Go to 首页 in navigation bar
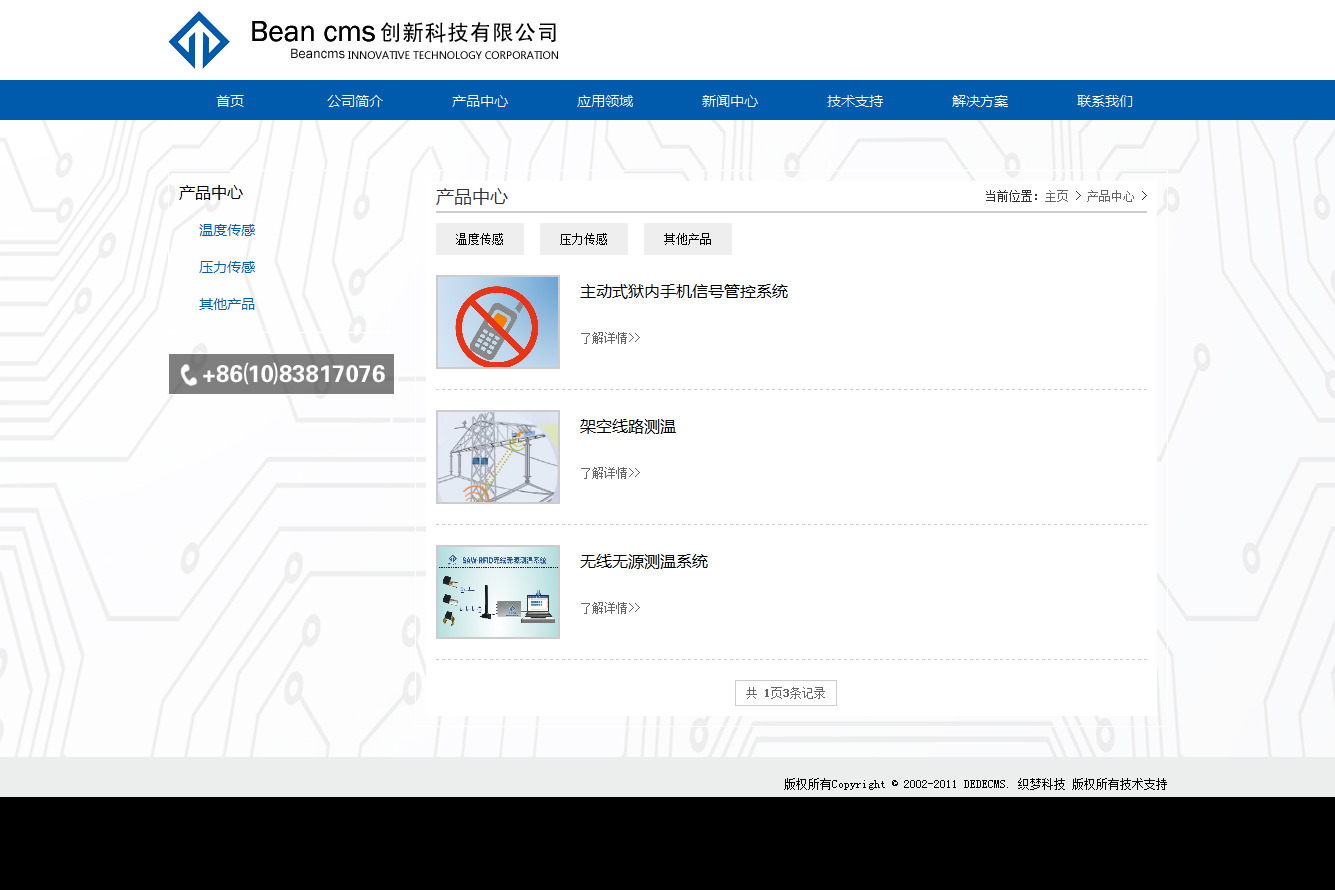This screenshot has width=1335, height=890. pyautogui.click(x=230, y=101)
